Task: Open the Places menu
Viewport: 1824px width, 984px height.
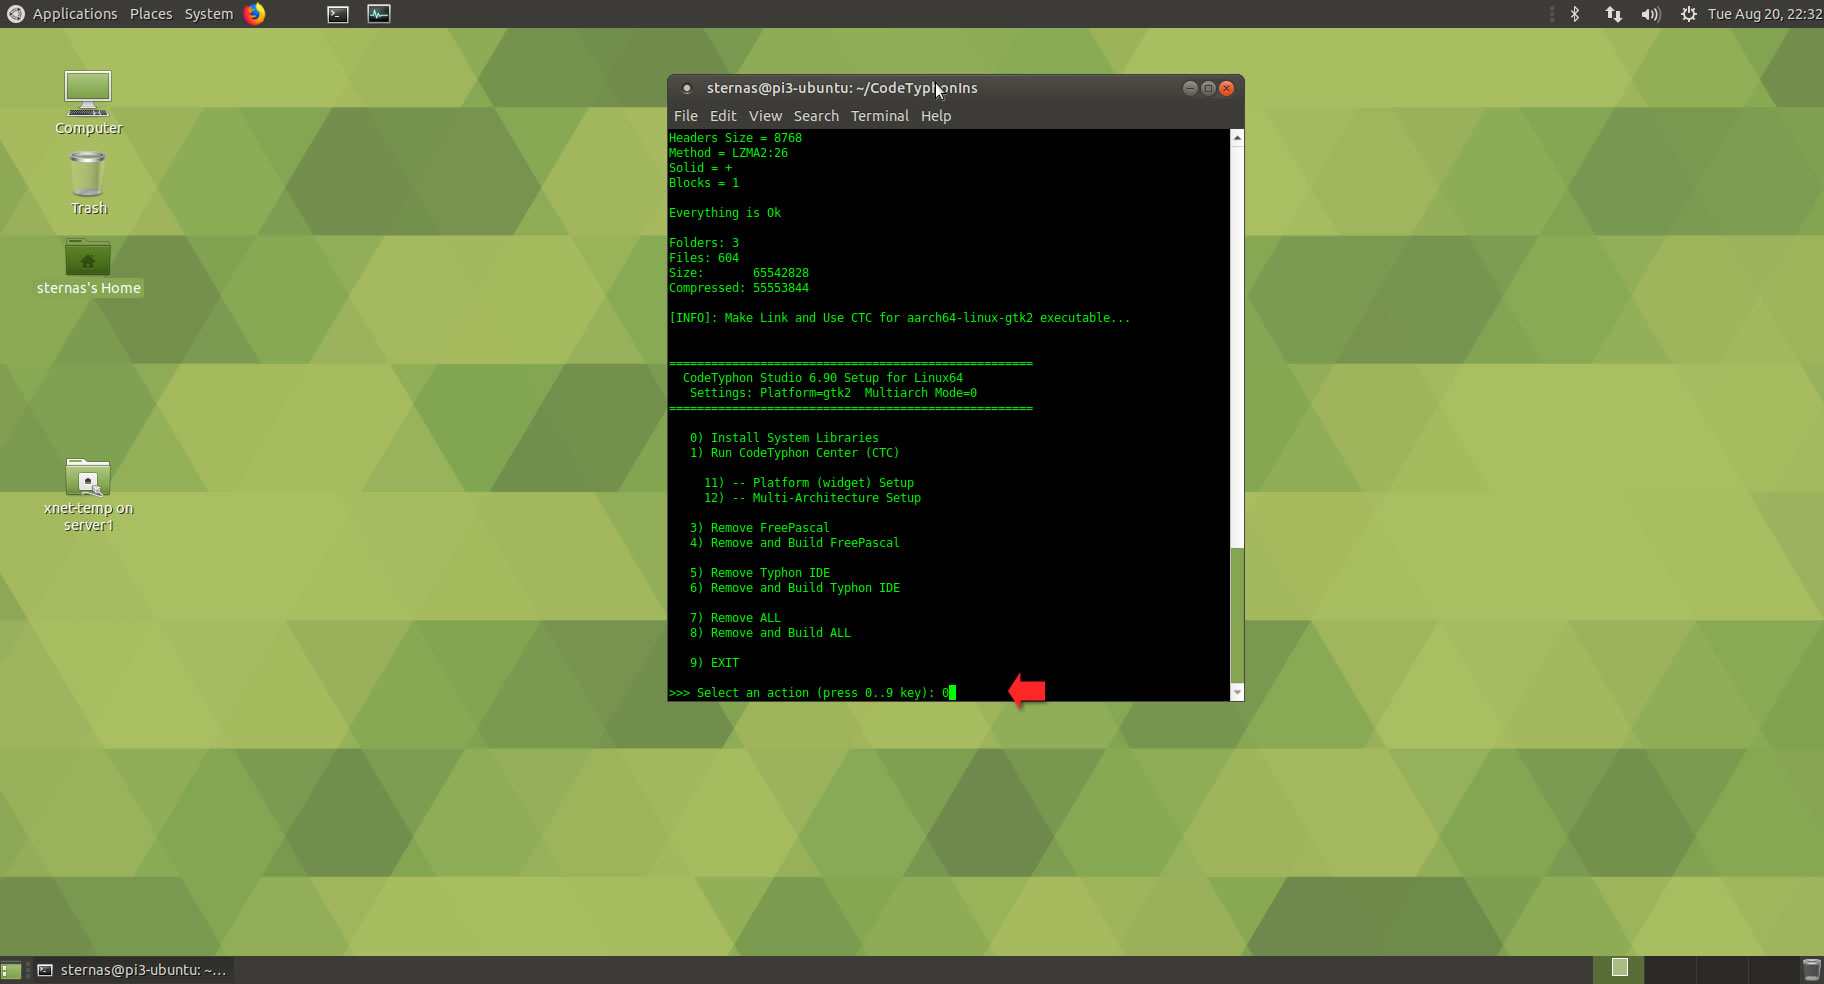Action: tap(151, 14)
